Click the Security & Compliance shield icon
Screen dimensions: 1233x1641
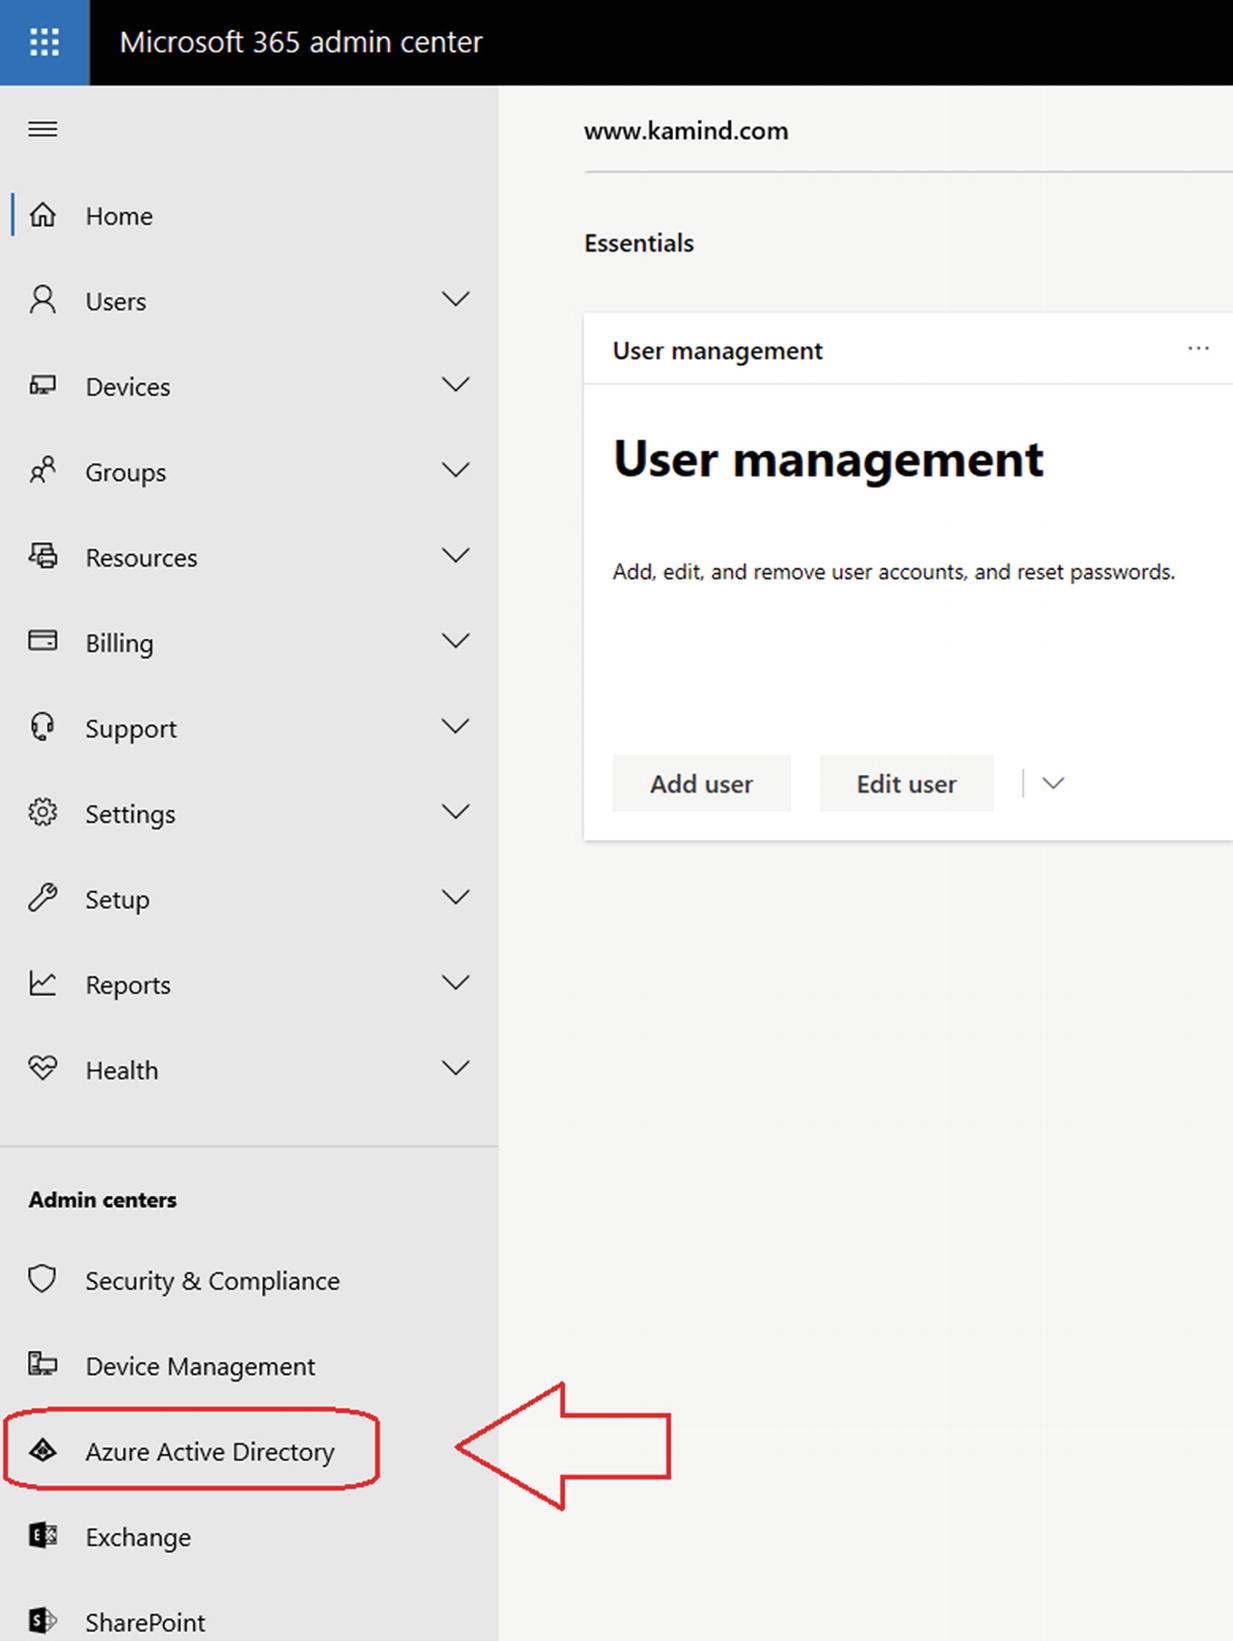tap(43, 1279)
